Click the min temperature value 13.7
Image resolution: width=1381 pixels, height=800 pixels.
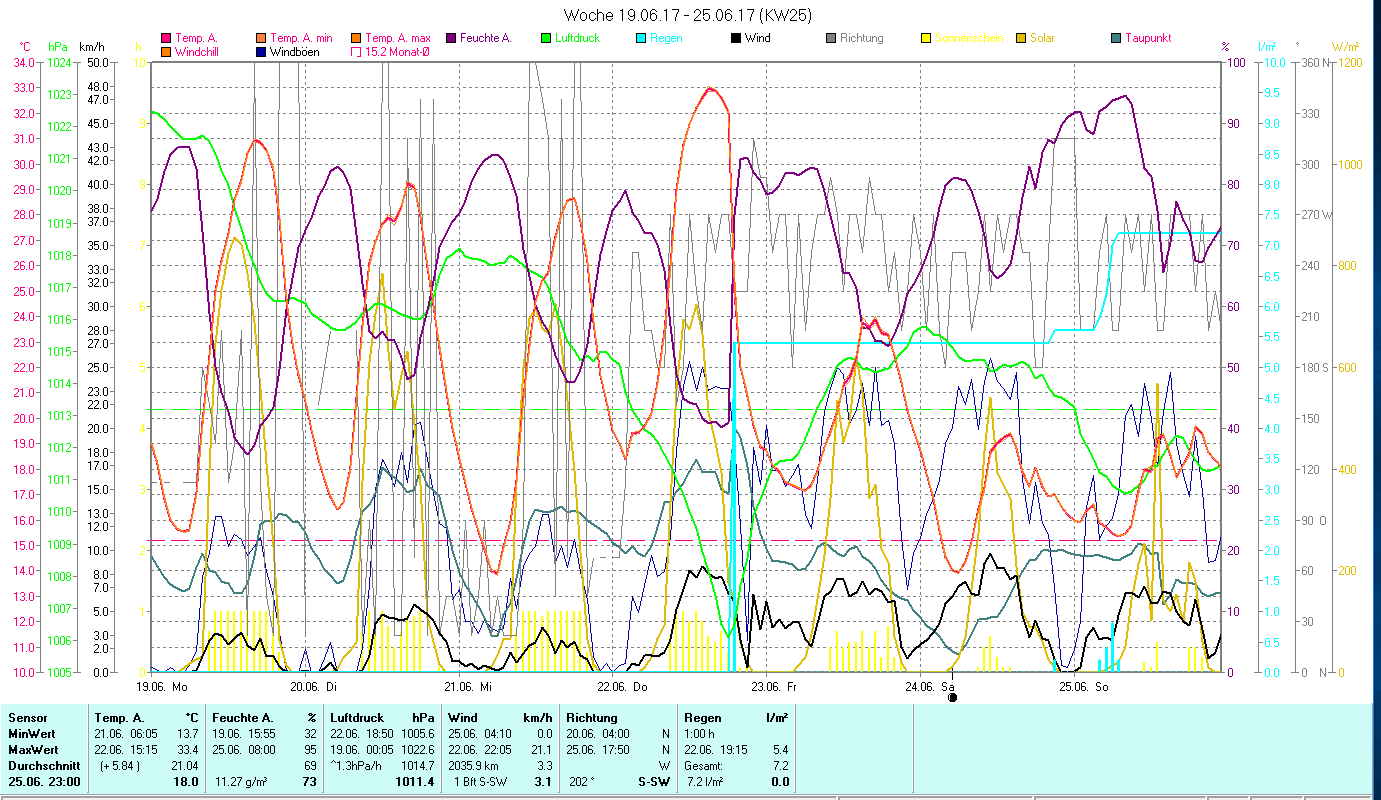pos(190,734)
